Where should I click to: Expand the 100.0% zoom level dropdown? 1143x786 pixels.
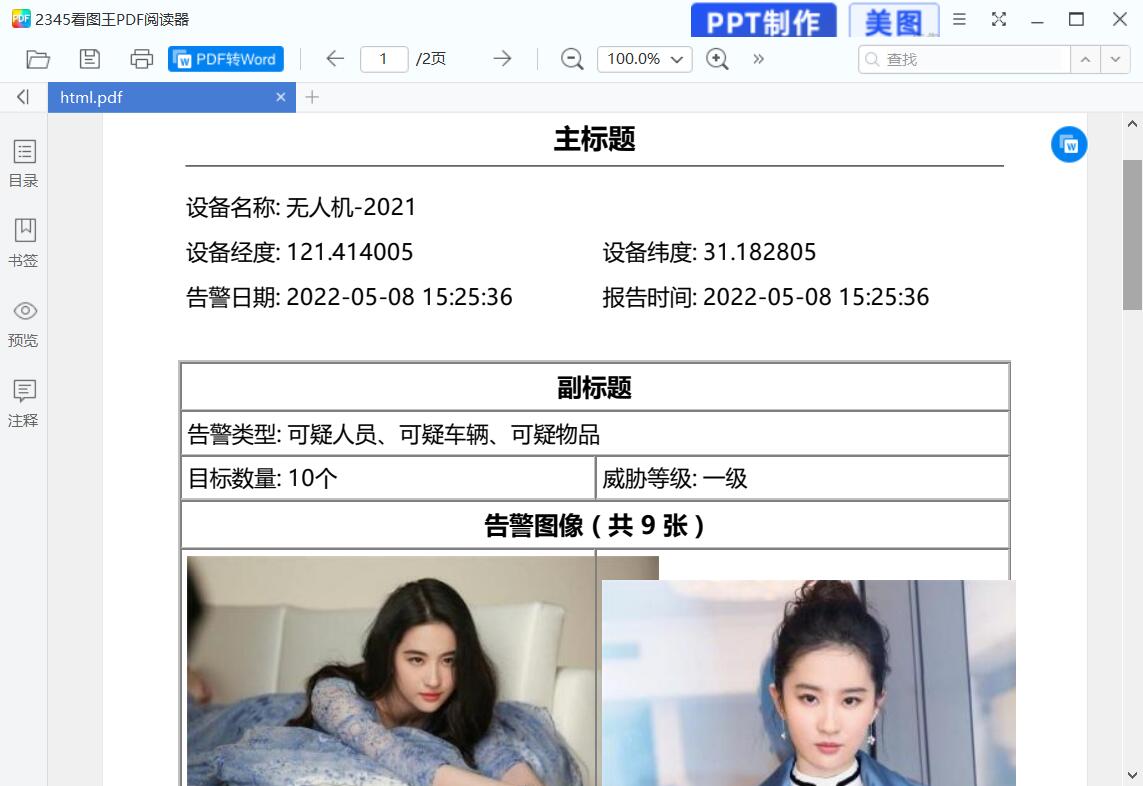tap(645, 59)
